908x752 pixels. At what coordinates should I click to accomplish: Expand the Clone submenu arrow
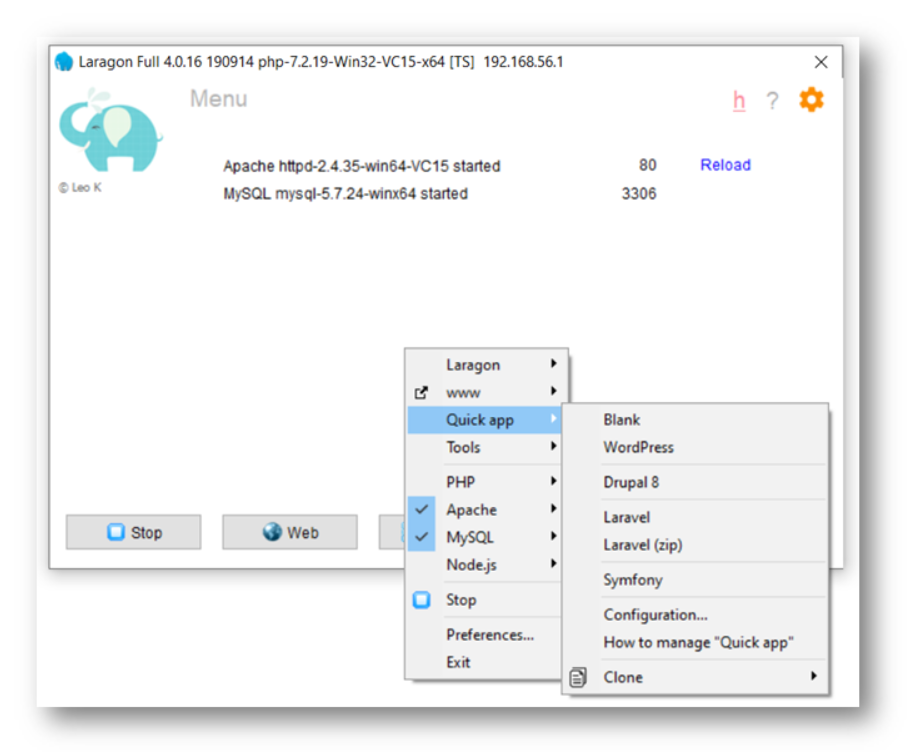pos(814,676)
